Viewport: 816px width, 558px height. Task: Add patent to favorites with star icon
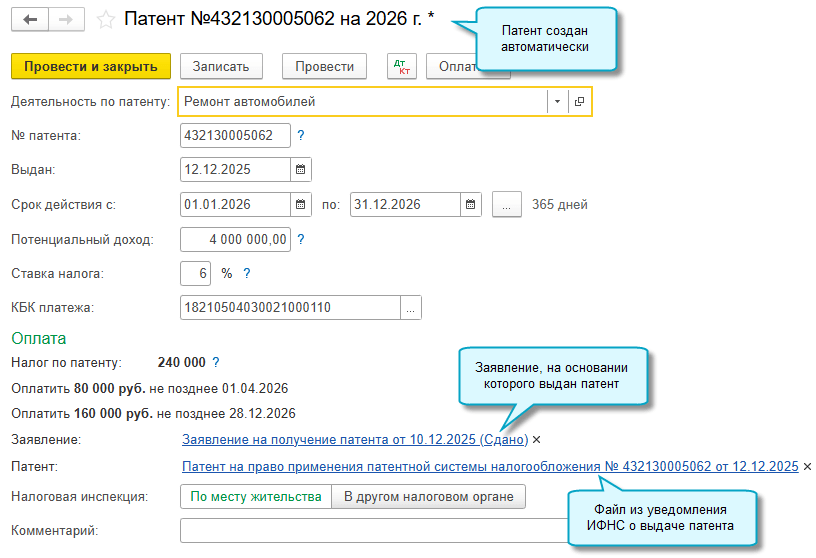click(x=106, y=20)
